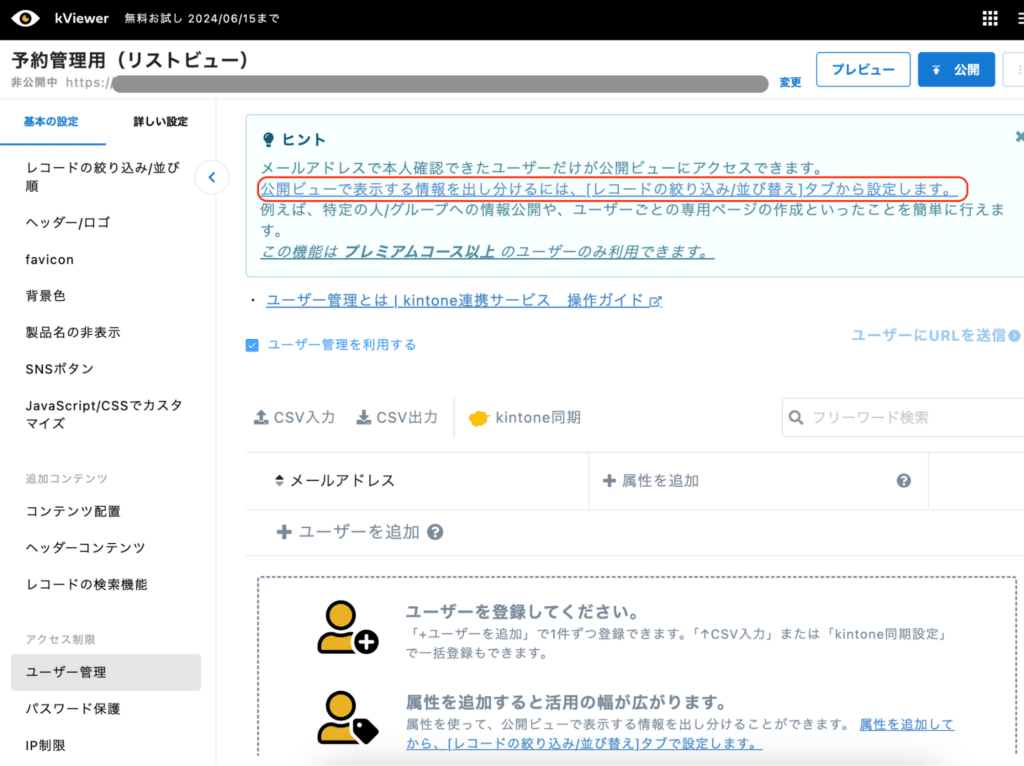
Task: Export users with the CSV出力 icon
Action: [x=362, y=417]
